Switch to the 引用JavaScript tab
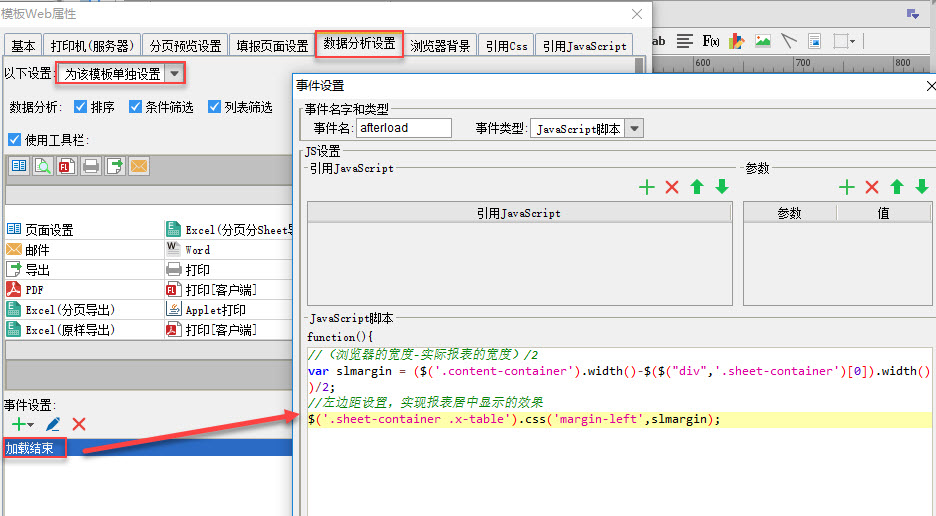 point(584,45)
